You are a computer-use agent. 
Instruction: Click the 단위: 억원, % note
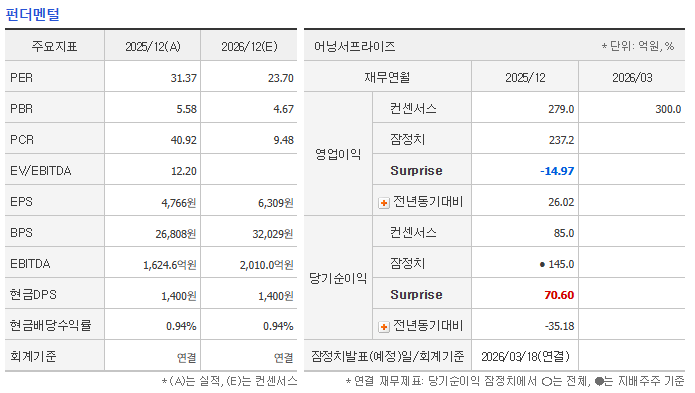pyautogui.click(x=637, y=46)
